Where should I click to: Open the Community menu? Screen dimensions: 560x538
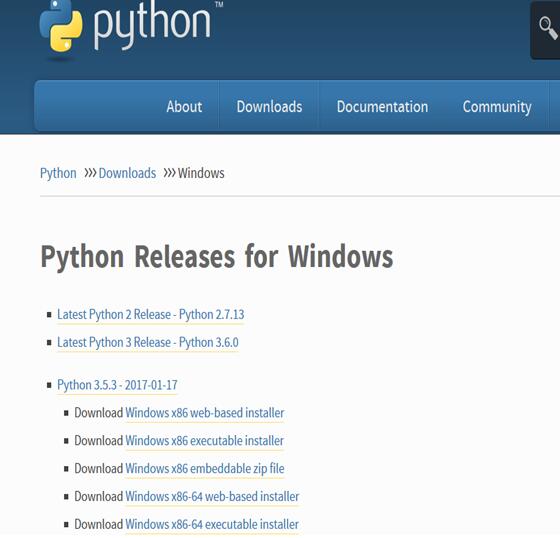(497, 107)
